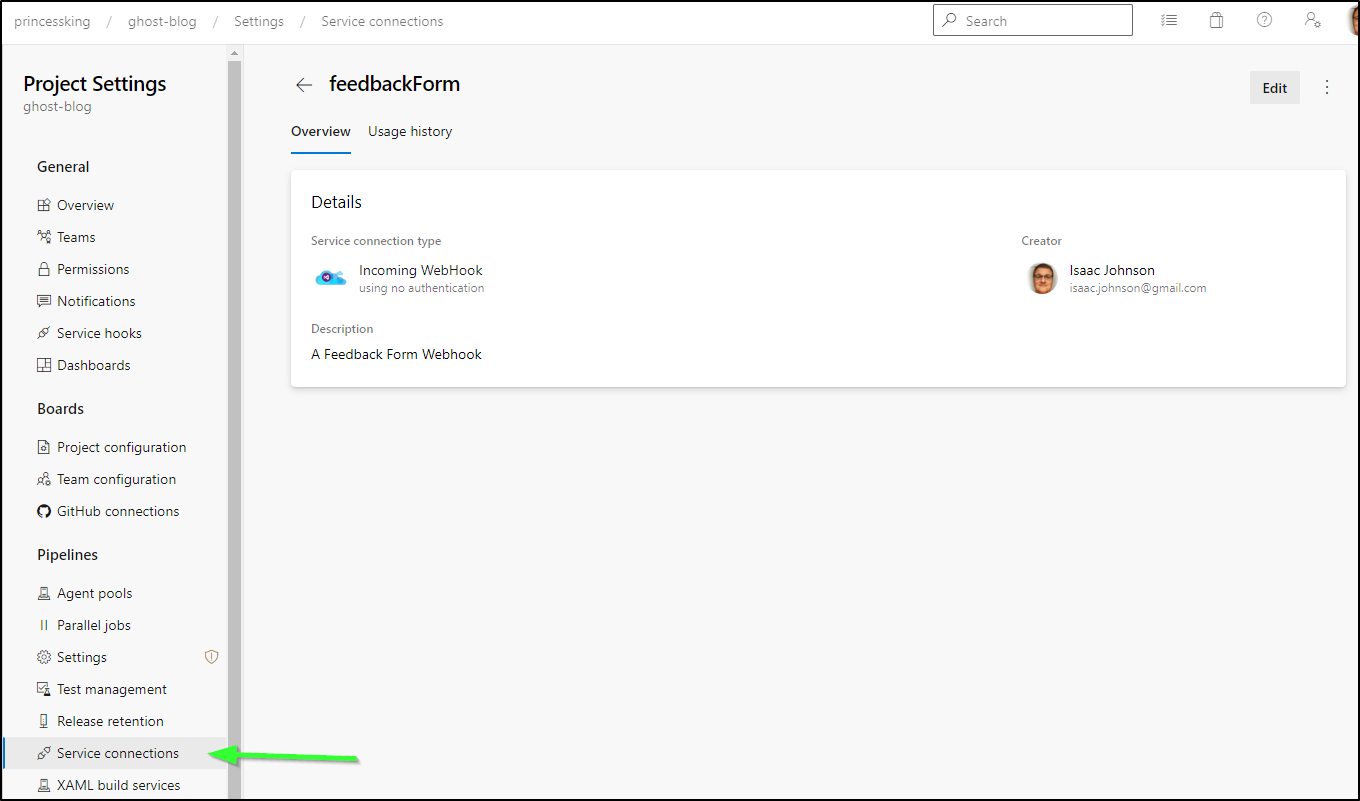Go to the ghost-blog project breadcrumb
This screenshot has height=801, width=1360.
(162, 21)
